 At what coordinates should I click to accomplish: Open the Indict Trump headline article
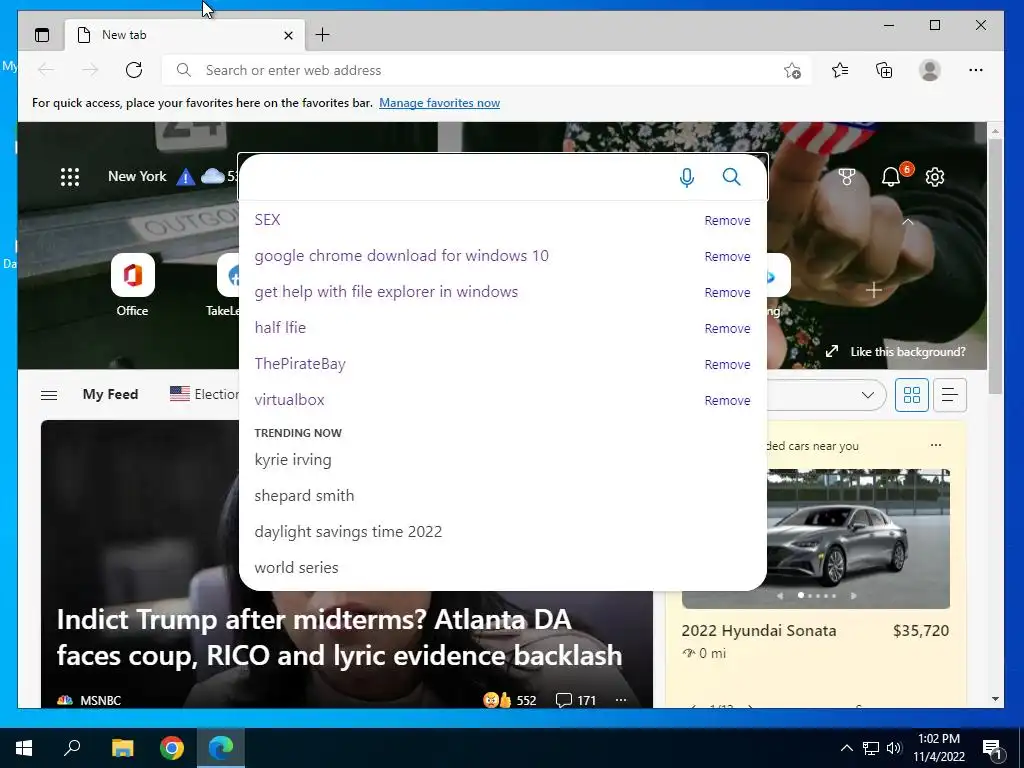click(339, 637)
